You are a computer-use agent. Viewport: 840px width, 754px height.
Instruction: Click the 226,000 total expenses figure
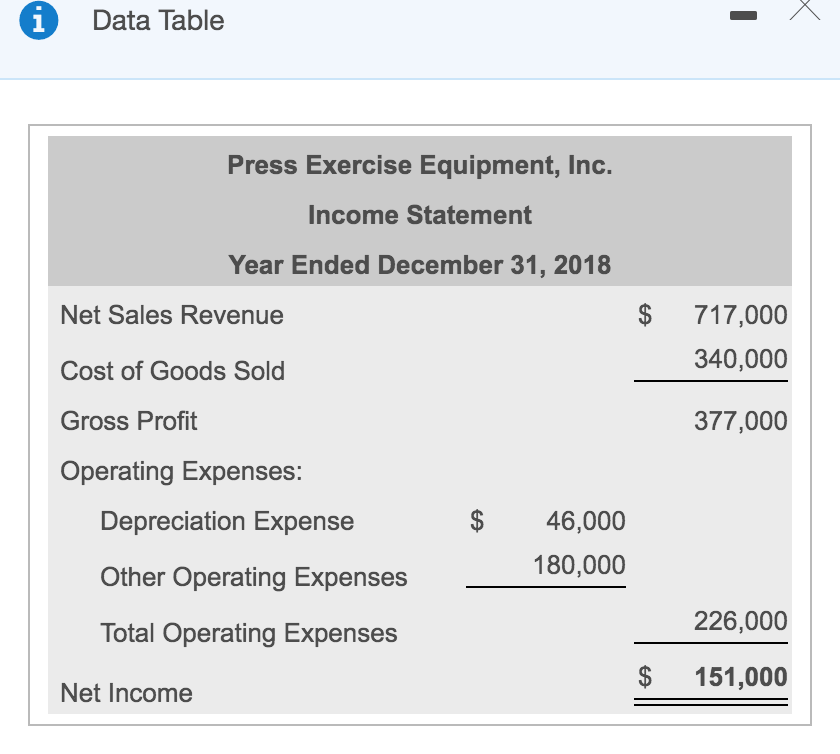[x=740, y=621]
